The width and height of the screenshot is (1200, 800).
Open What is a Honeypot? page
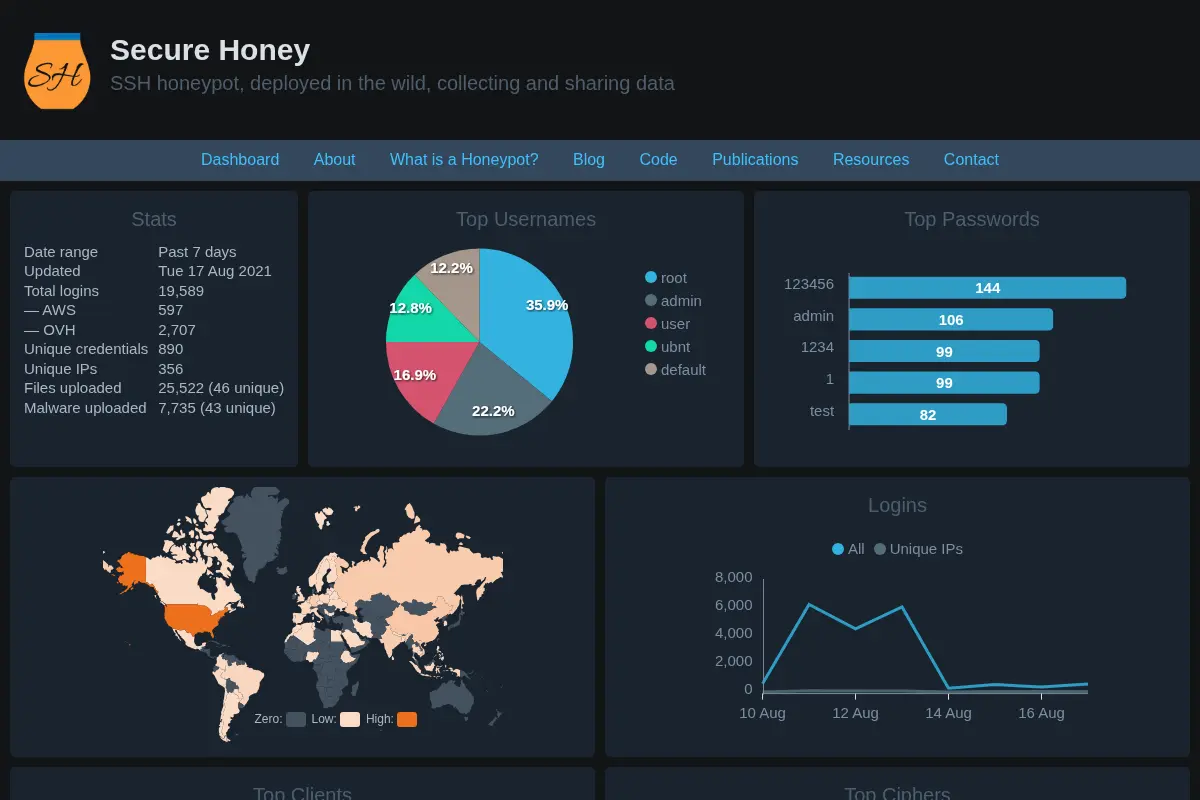click(464, 160)
